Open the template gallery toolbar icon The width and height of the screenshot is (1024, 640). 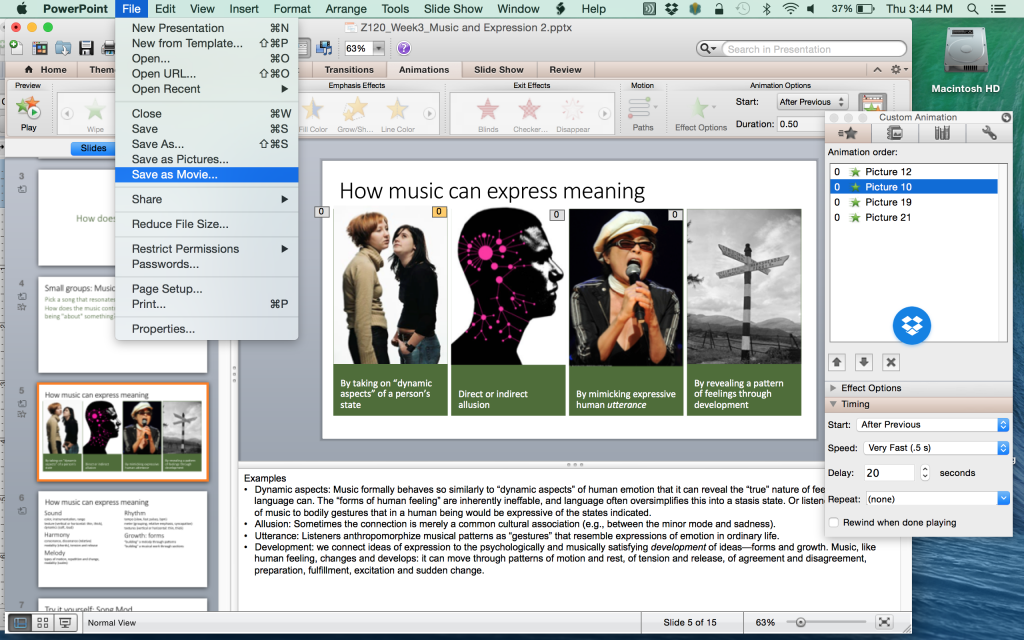pos(40,48)
